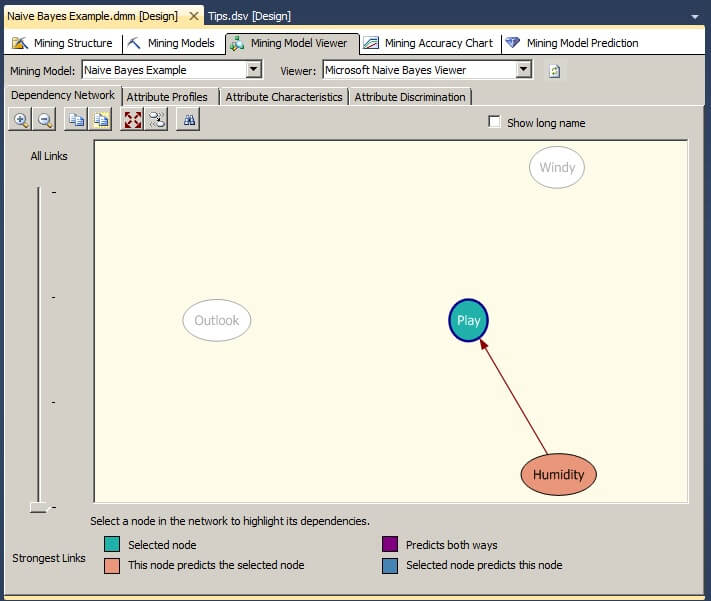Click the All Links label
The image size is (711, 601).
click(49, 156)
